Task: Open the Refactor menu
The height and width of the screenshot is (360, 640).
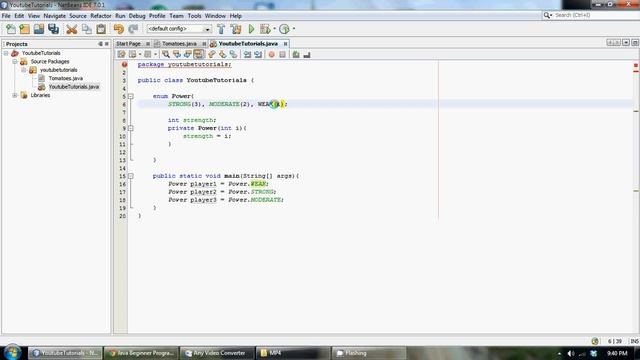Action: (x=100, y=16)
